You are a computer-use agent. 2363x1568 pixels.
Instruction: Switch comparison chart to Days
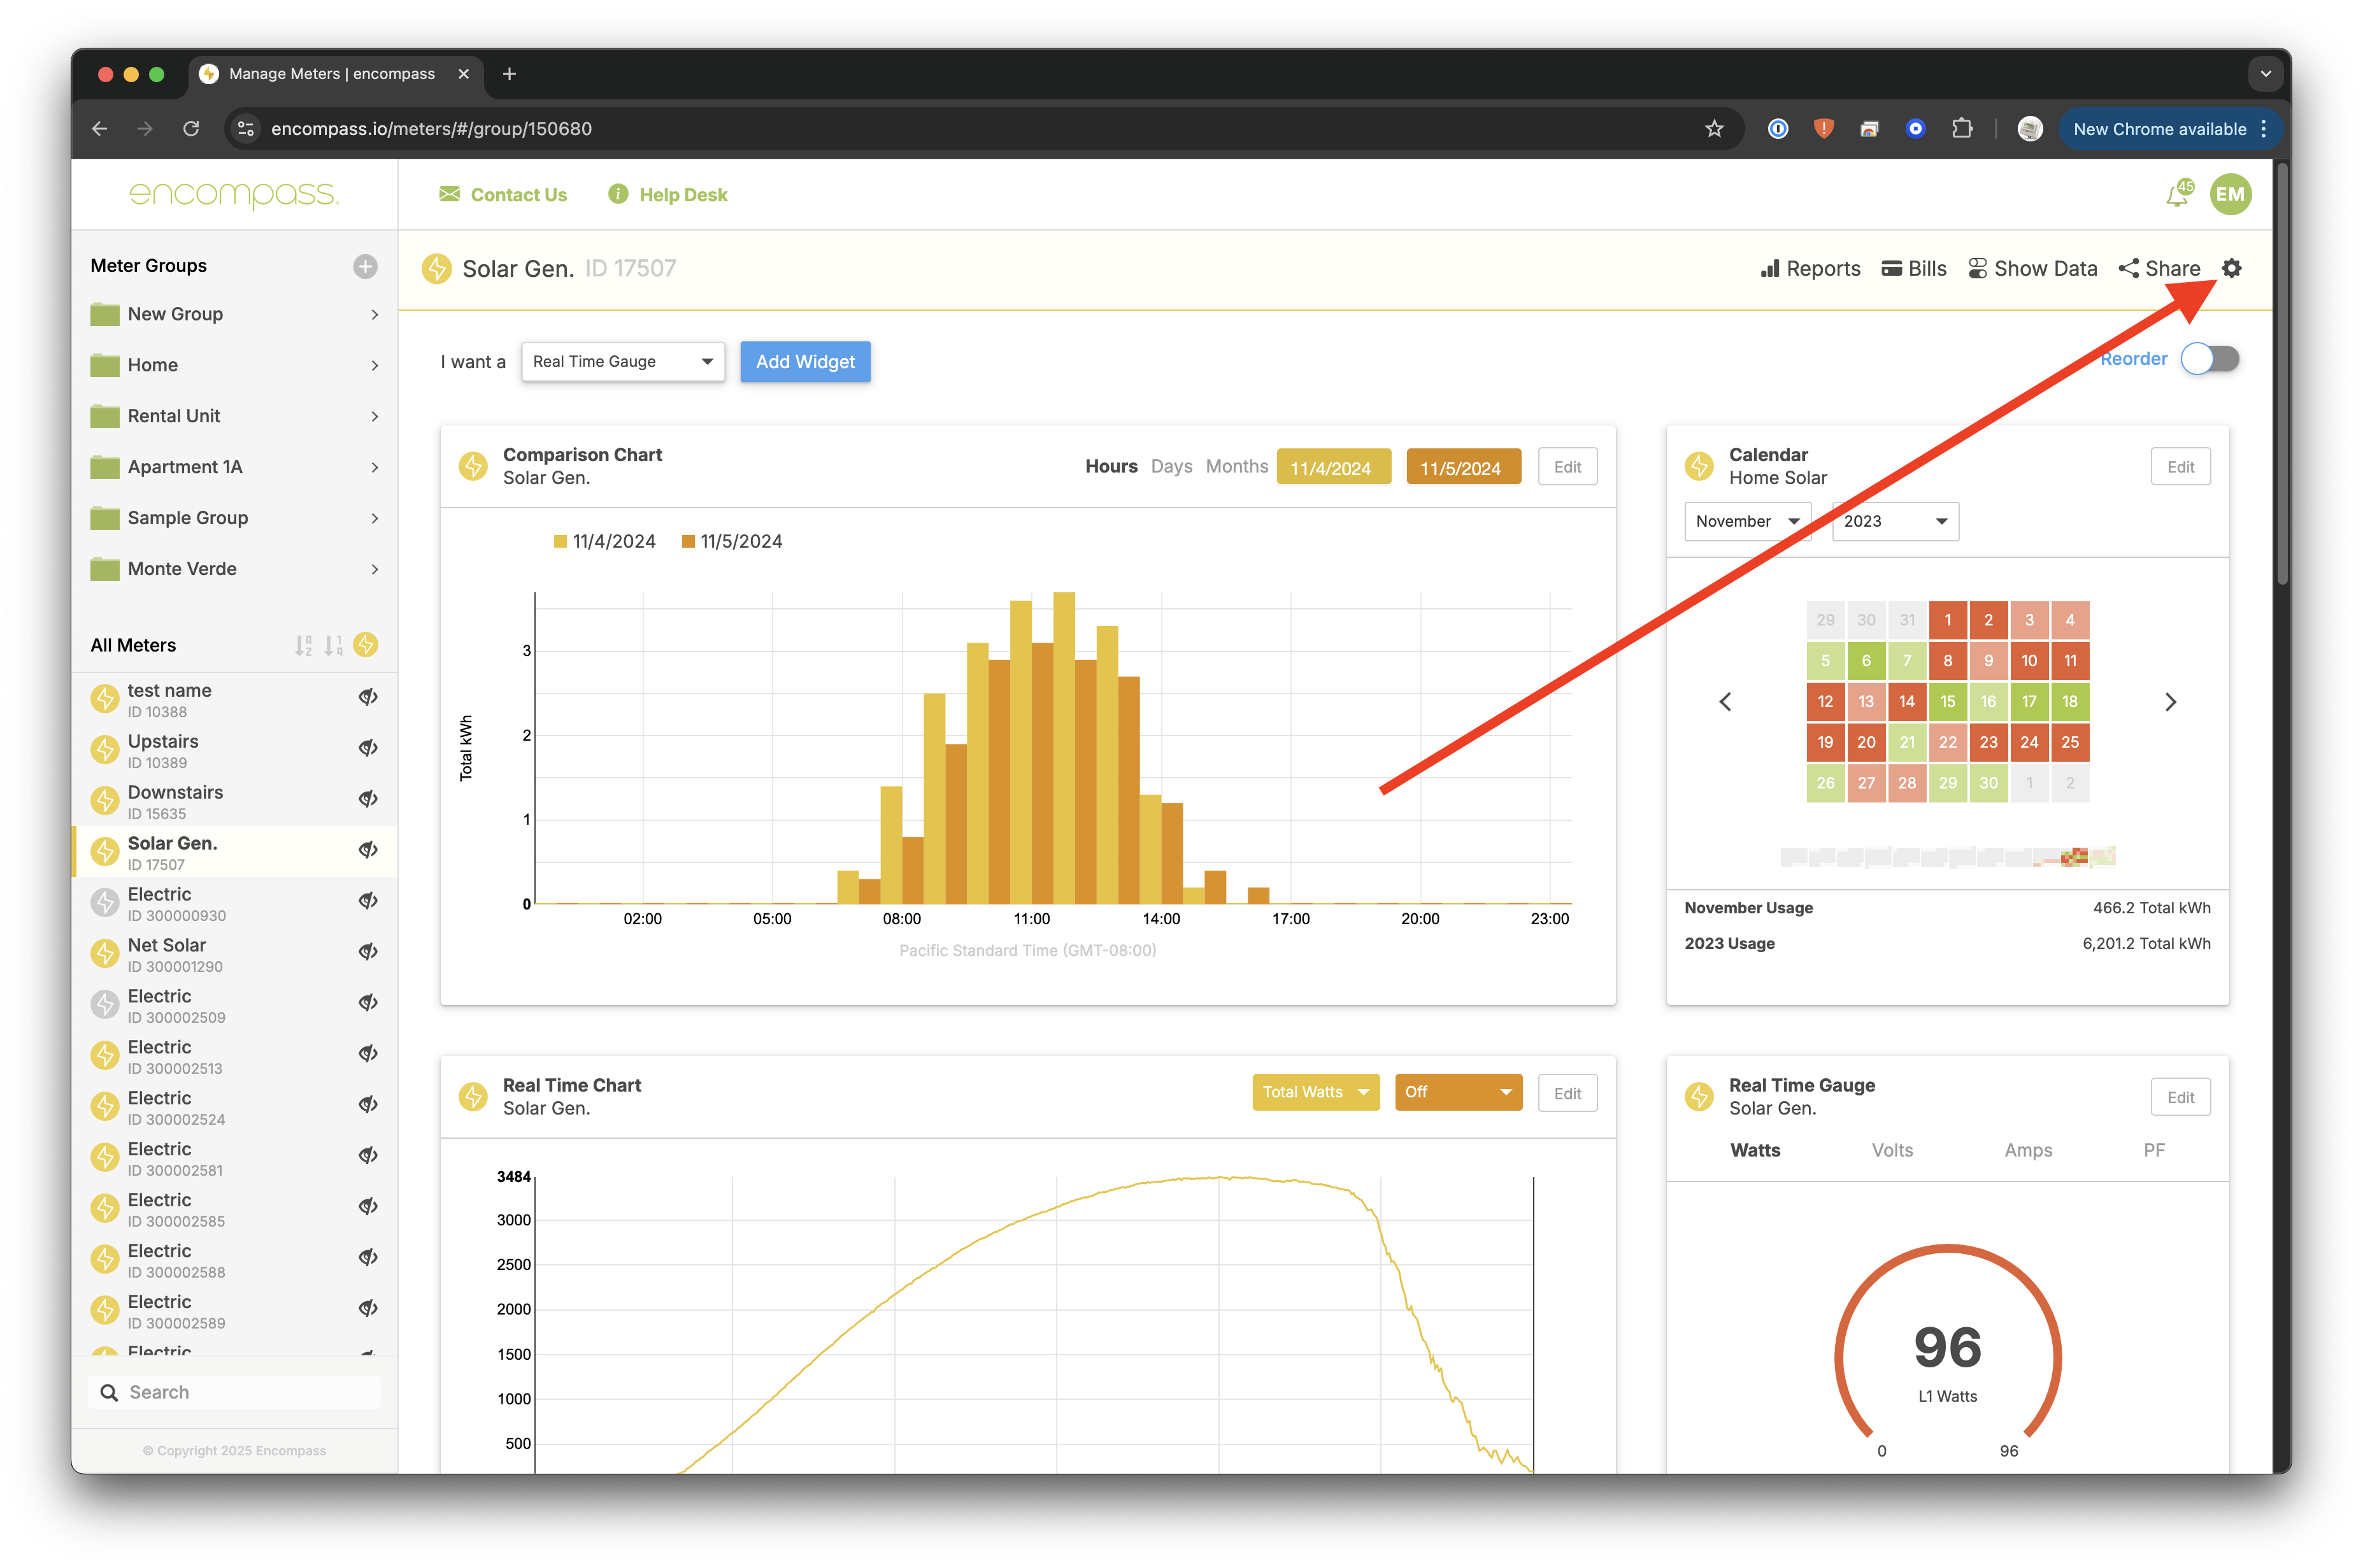pyautogui.click(x=1171, y=466)
